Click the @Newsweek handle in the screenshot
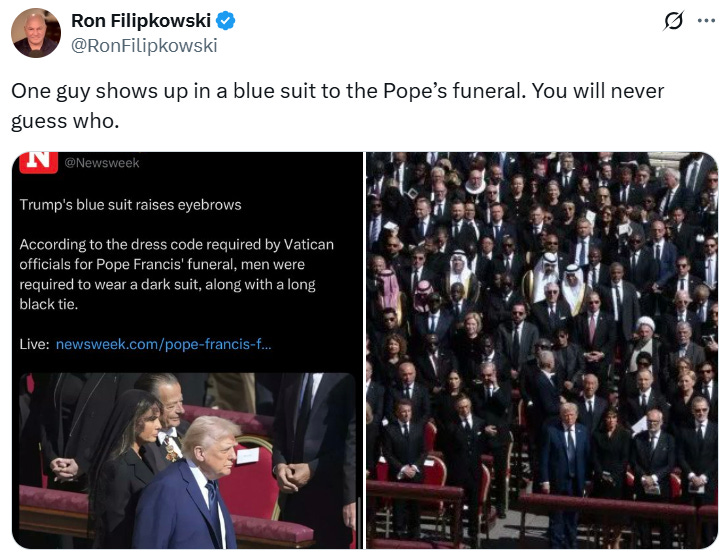Viewport: 726px width, 552px height. [x=102, y=163]
